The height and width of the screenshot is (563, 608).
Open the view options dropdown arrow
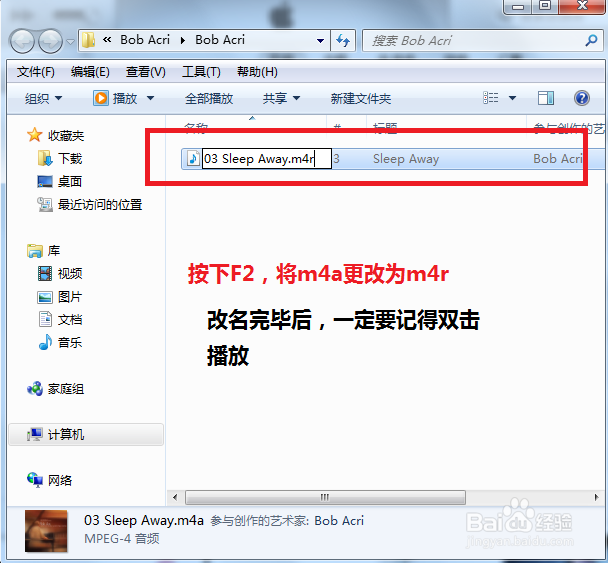pos(512,98)
